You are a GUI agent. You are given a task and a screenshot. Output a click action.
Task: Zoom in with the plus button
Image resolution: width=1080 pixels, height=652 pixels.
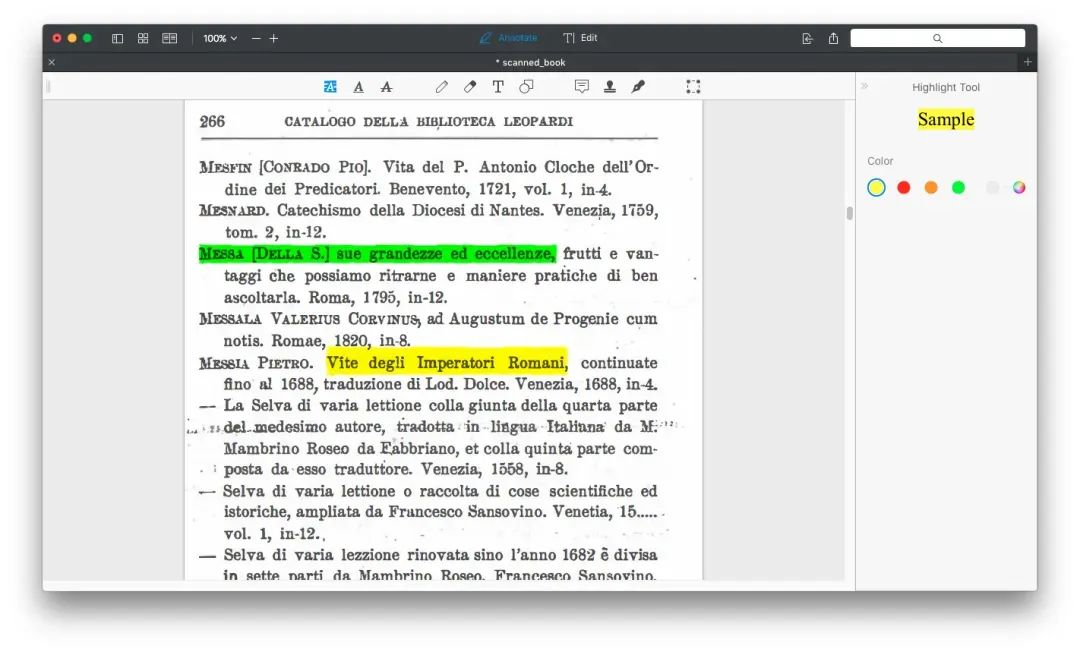(x=273, y=39)
